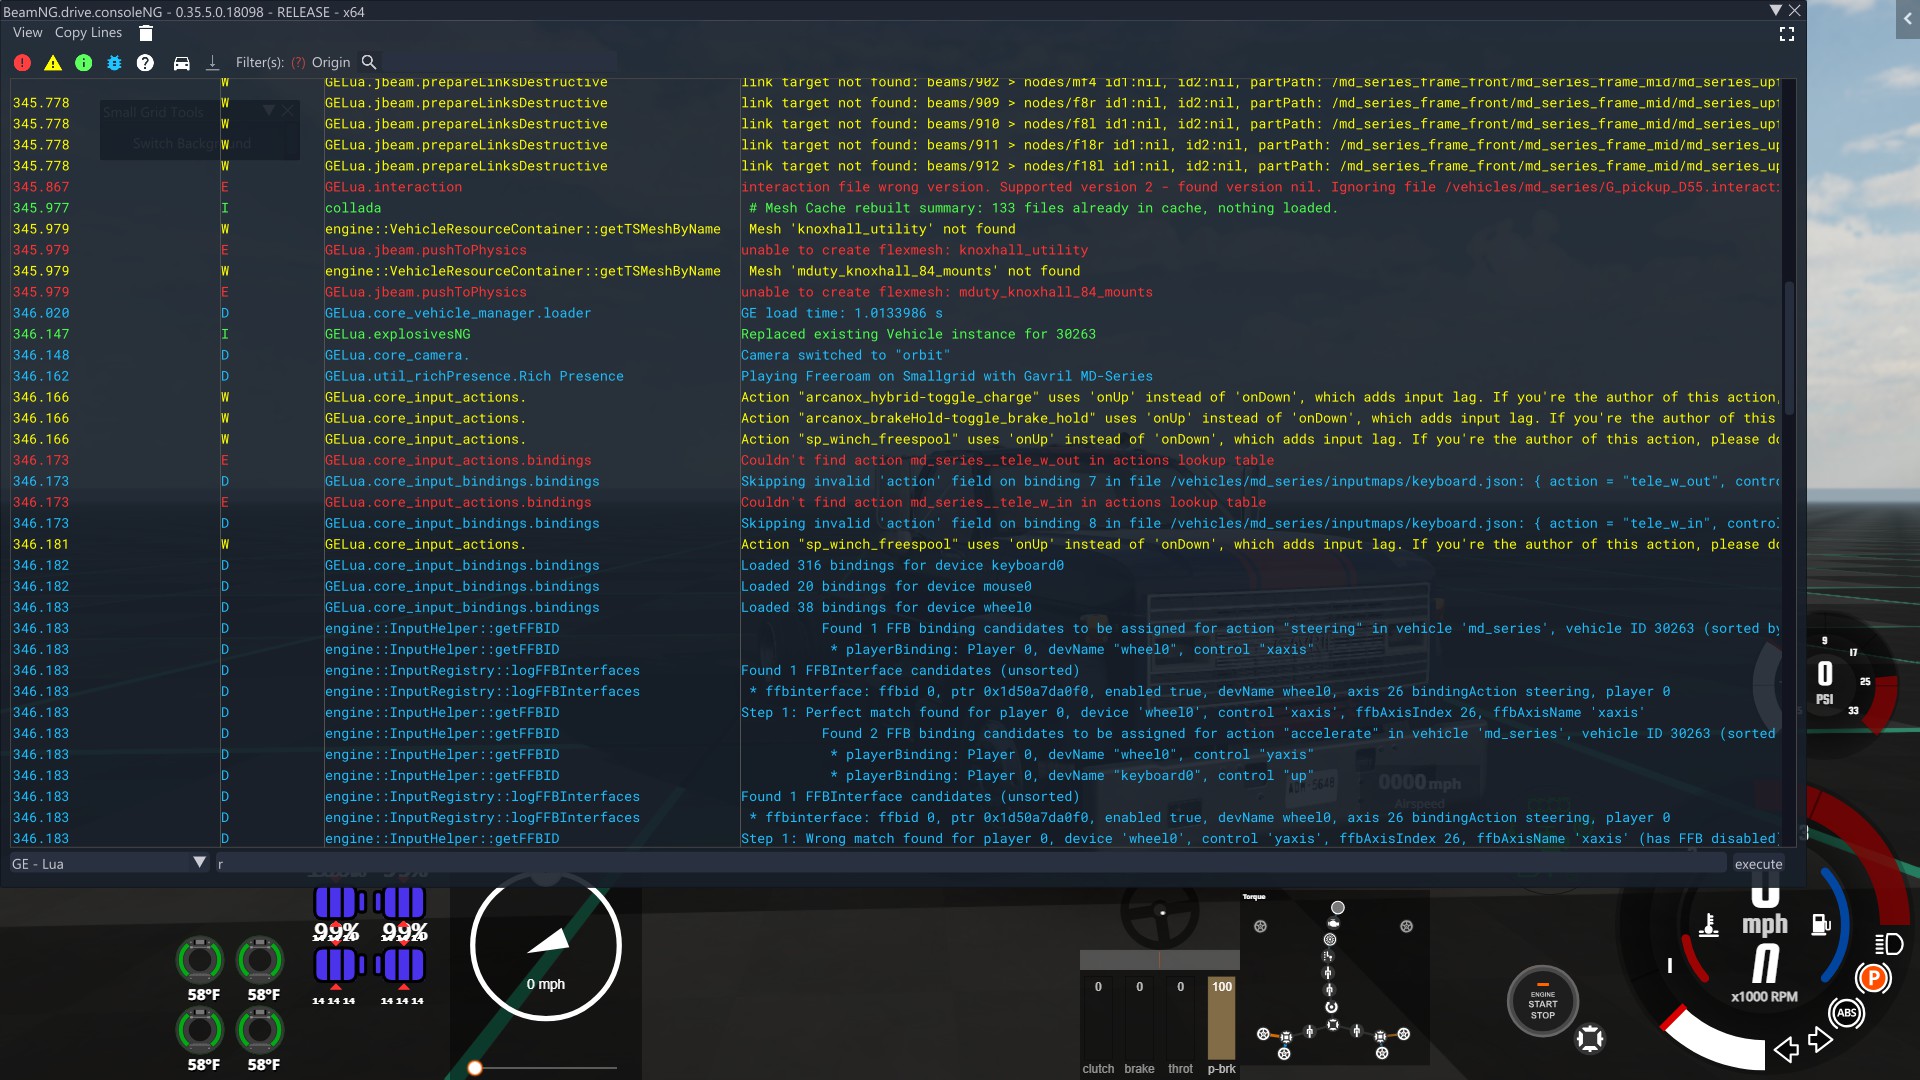Clear the console with trash icon
This screenshot has width=1920, height=1080.
pyautogui.click(x=146, y=33)
